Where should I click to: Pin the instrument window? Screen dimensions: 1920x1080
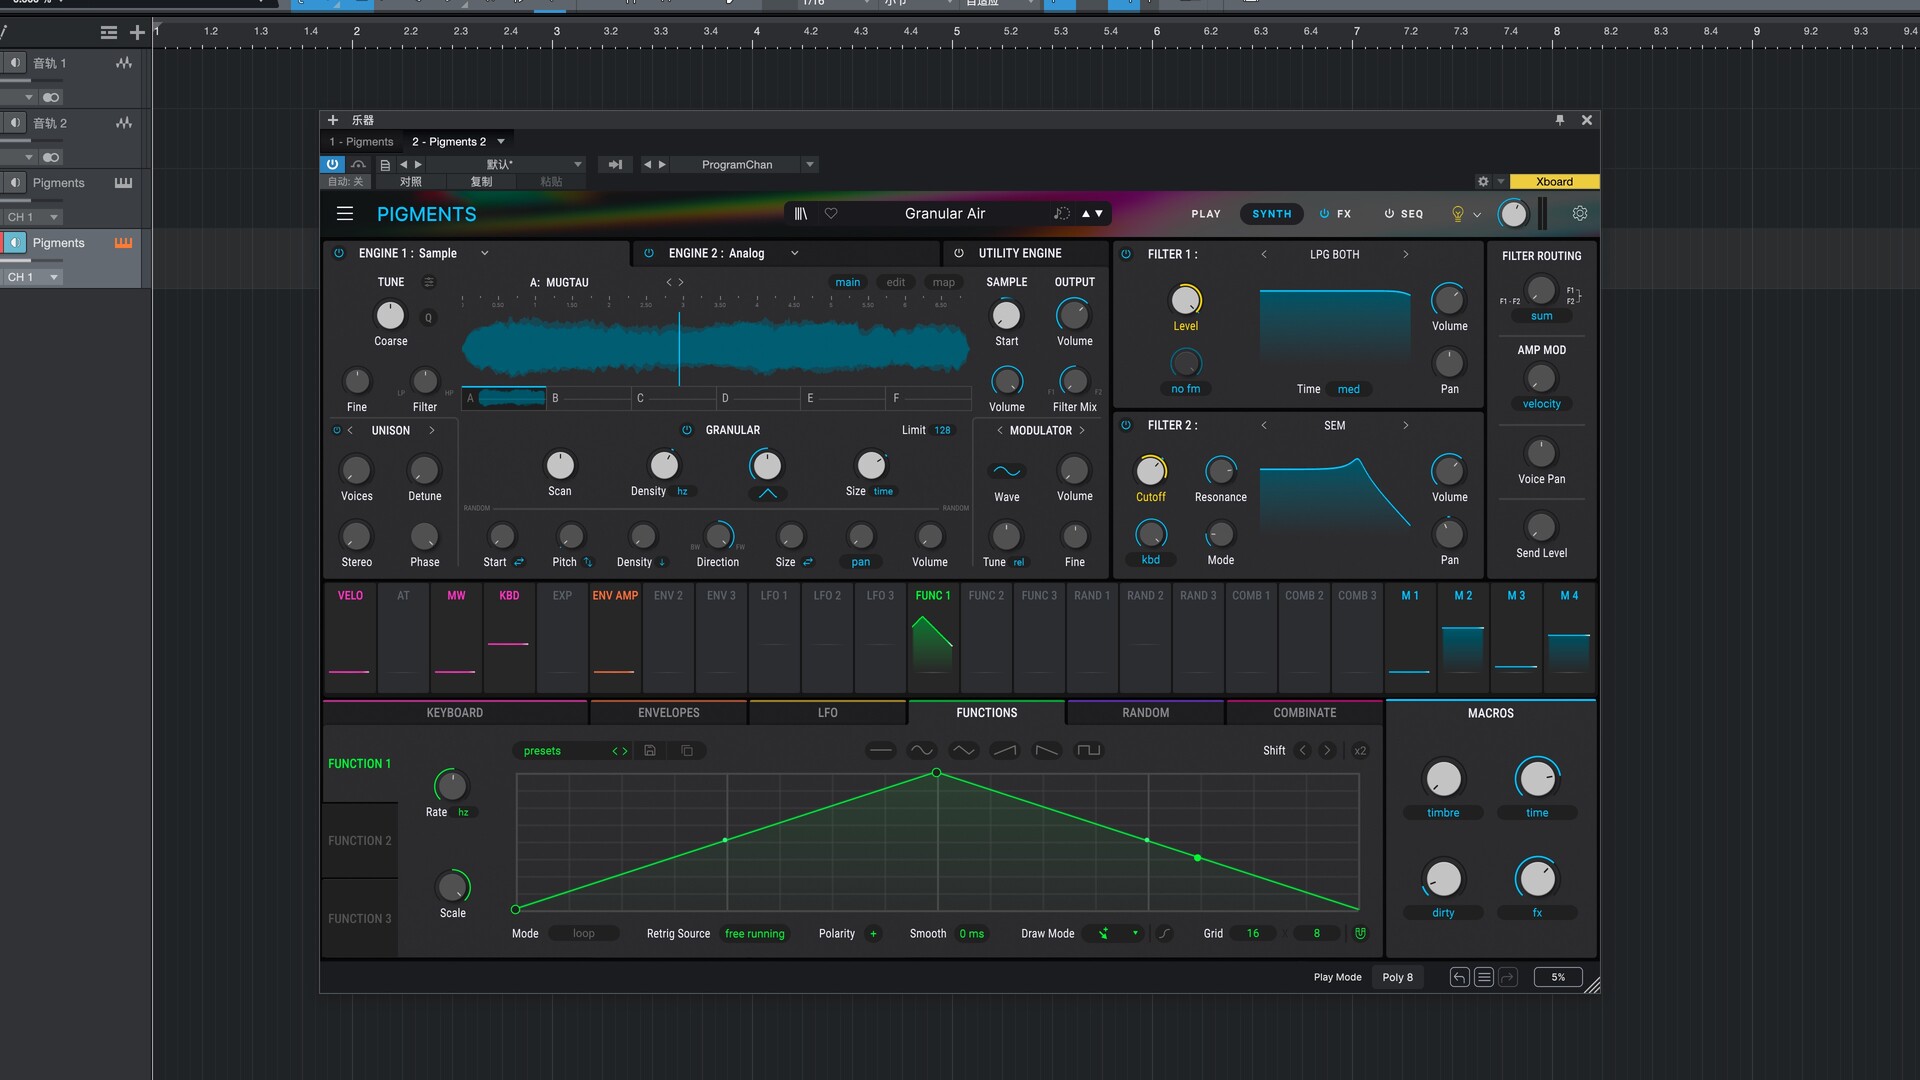[1560, 120]
